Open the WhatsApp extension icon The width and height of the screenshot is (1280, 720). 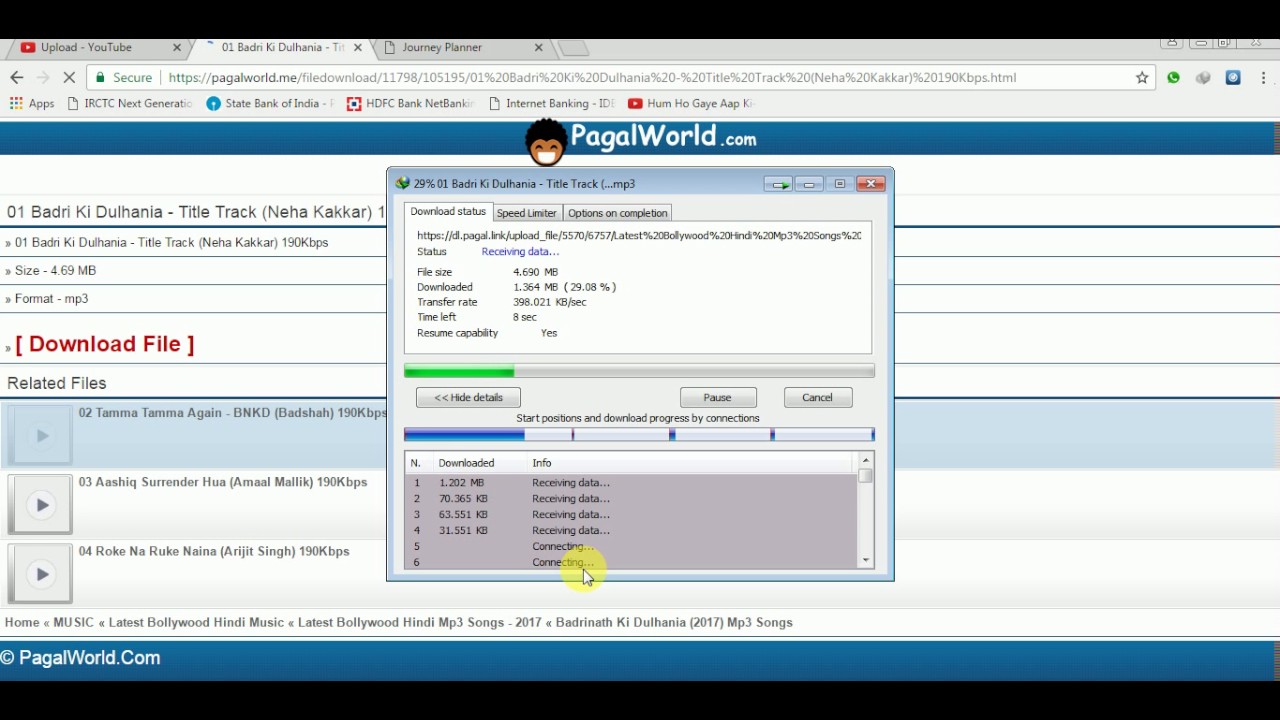[1173, 77]
